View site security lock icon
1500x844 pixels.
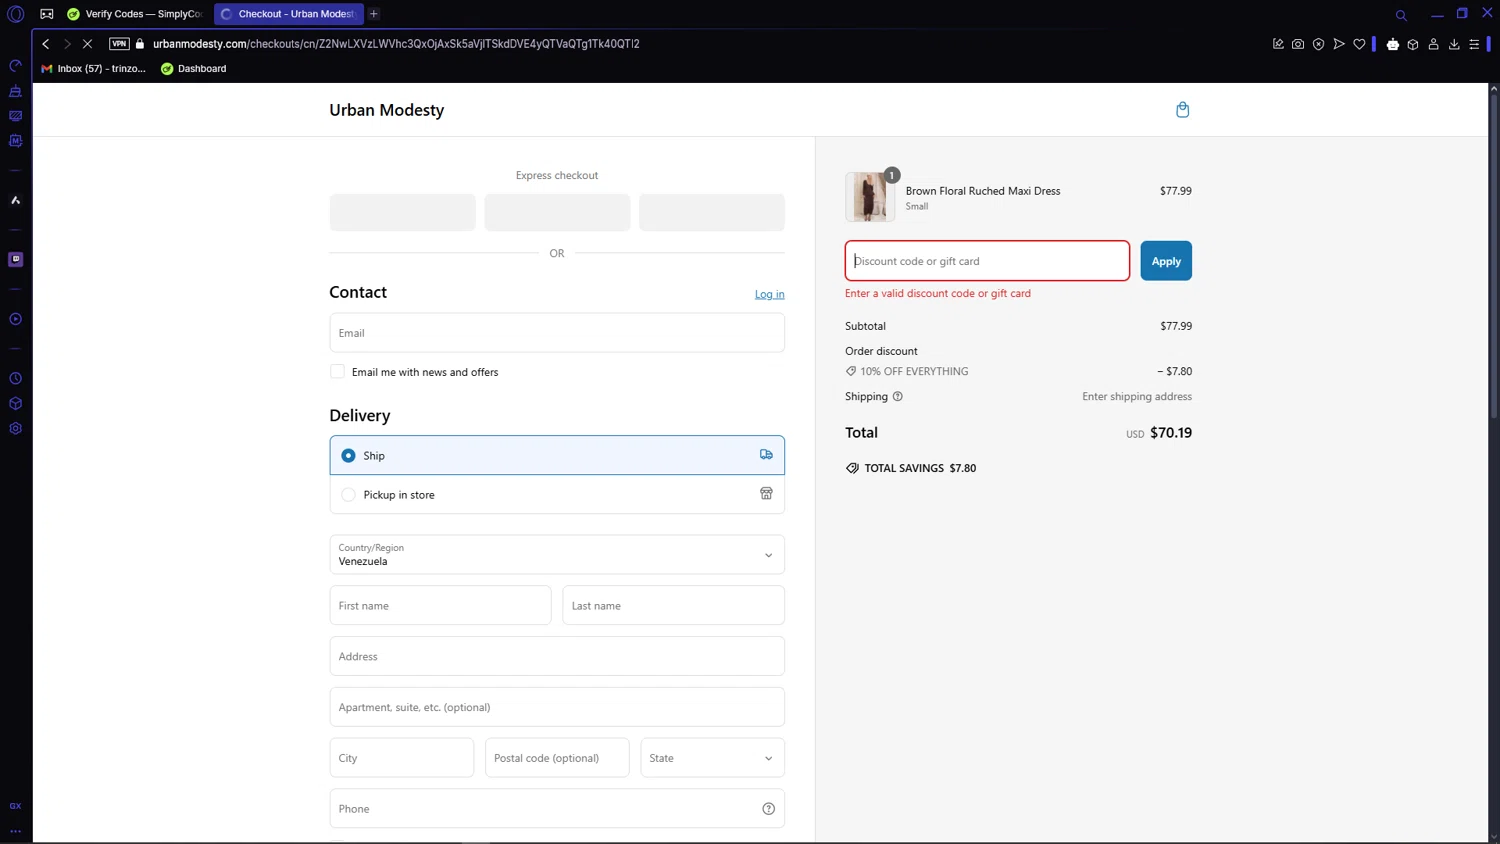[x=140, y=44]
